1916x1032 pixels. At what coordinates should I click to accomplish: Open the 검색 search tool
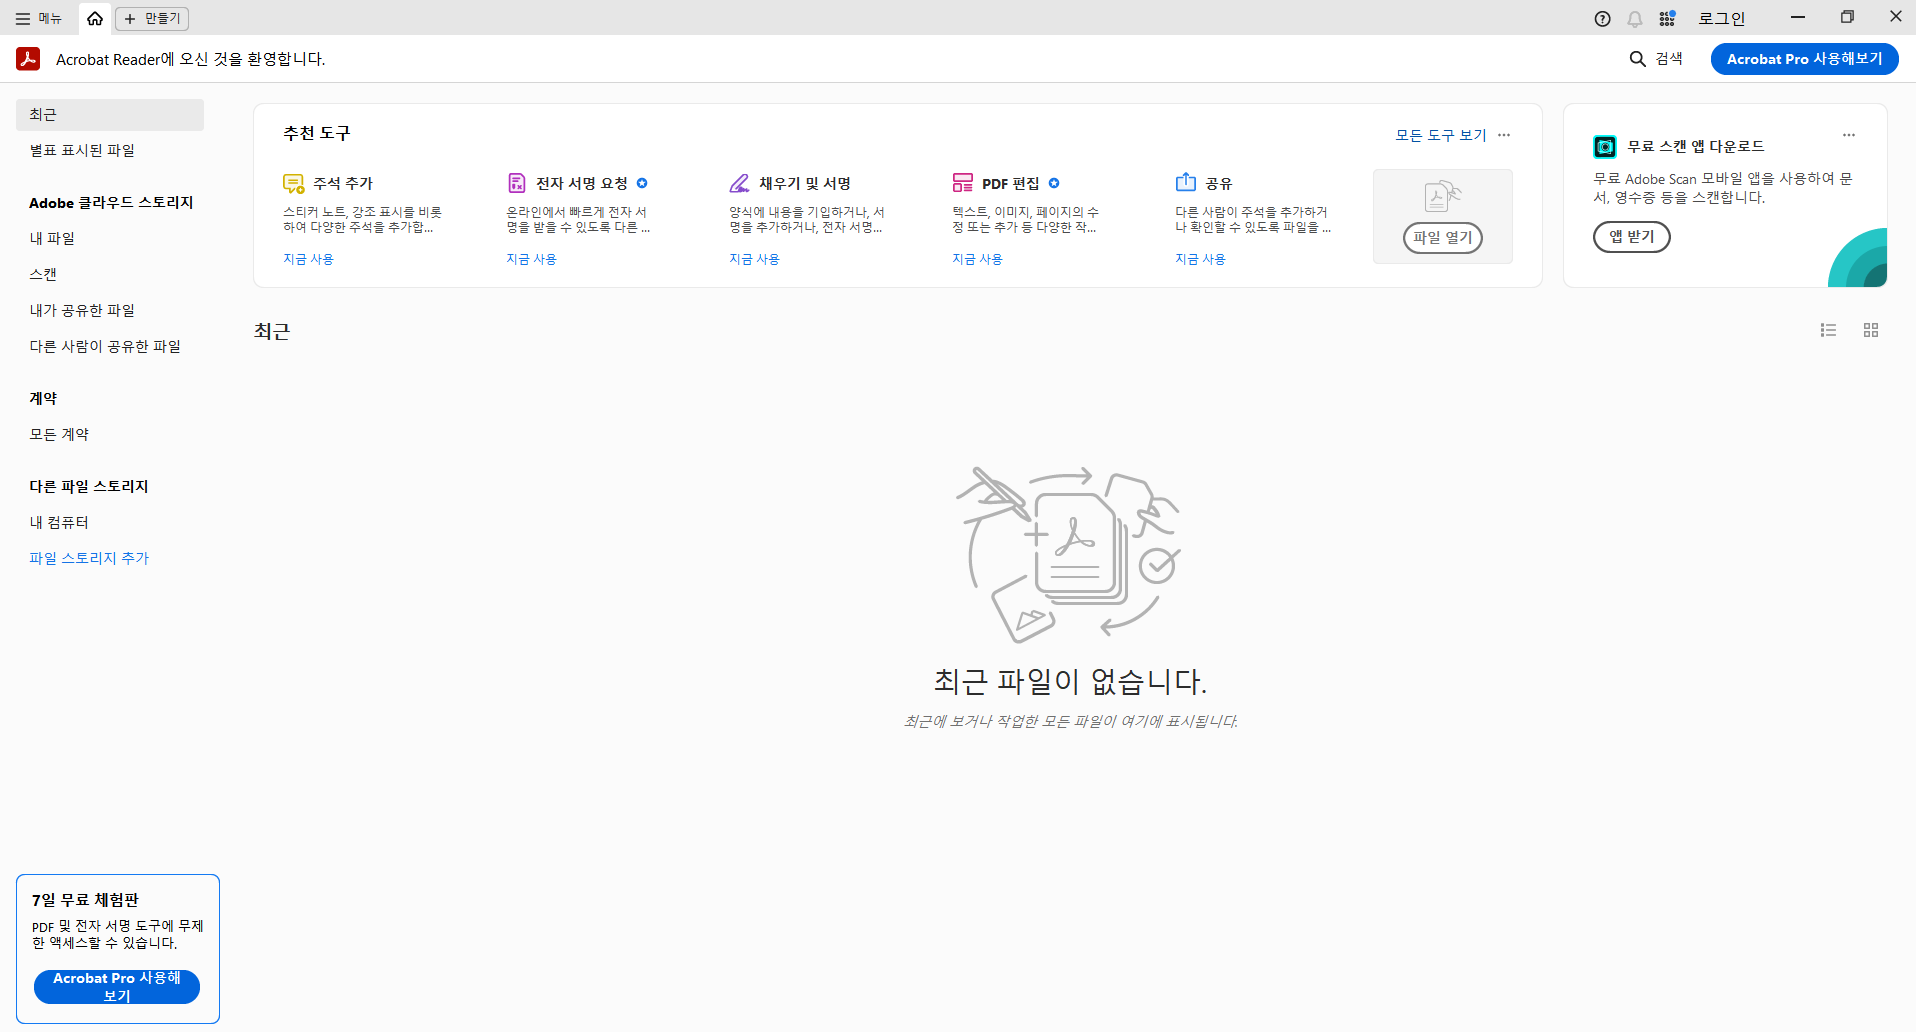[x=1656, y=59]
